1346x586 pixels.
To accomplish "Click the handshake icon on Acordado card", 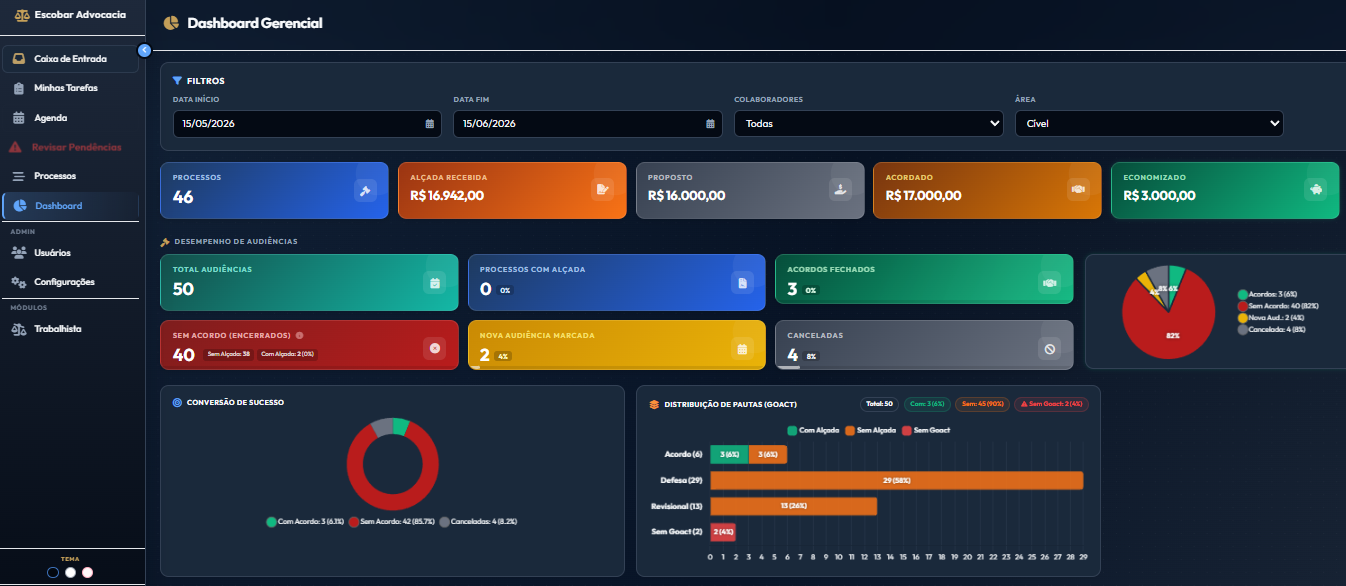I will pos(1078,190).
